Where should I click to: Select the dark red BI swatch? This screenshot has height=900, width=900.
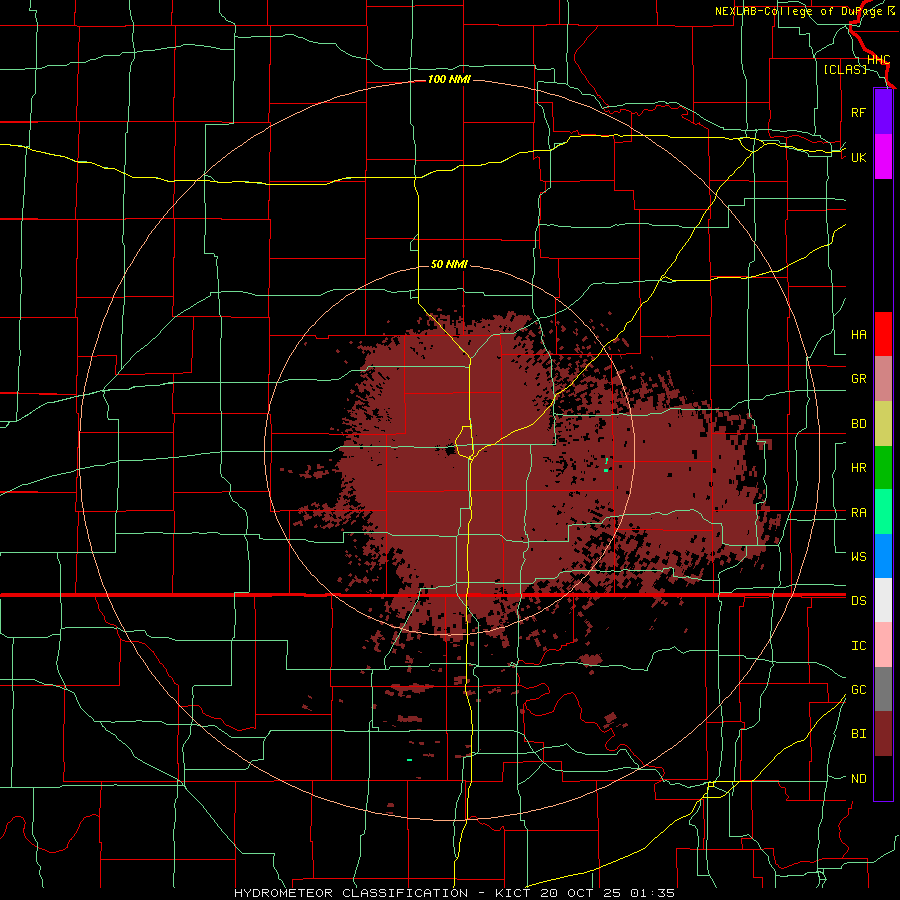click(x=883, y=734)
